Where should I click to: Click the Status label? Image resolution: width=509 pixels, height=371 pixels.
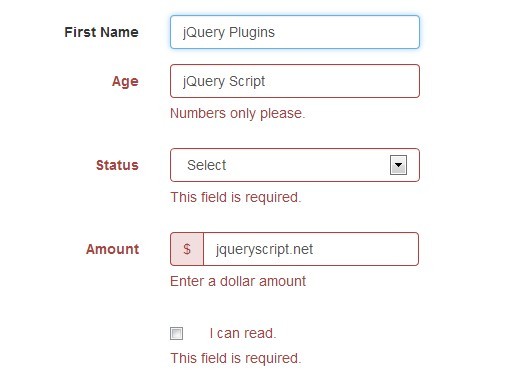(x=117, y=165)
